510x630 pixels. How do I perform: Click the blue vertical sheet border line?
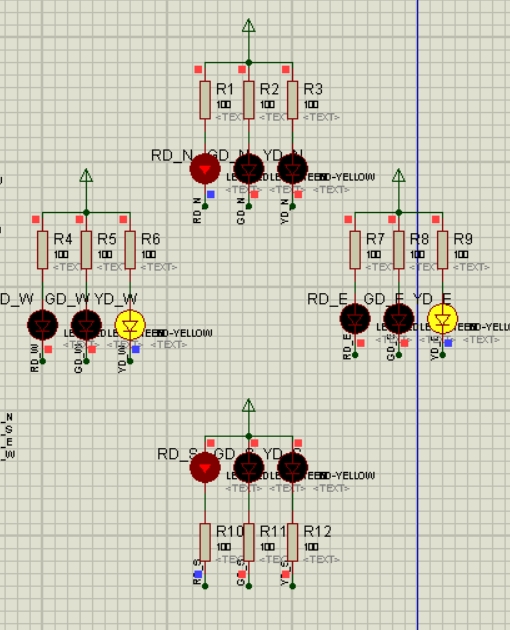[418, 315]
